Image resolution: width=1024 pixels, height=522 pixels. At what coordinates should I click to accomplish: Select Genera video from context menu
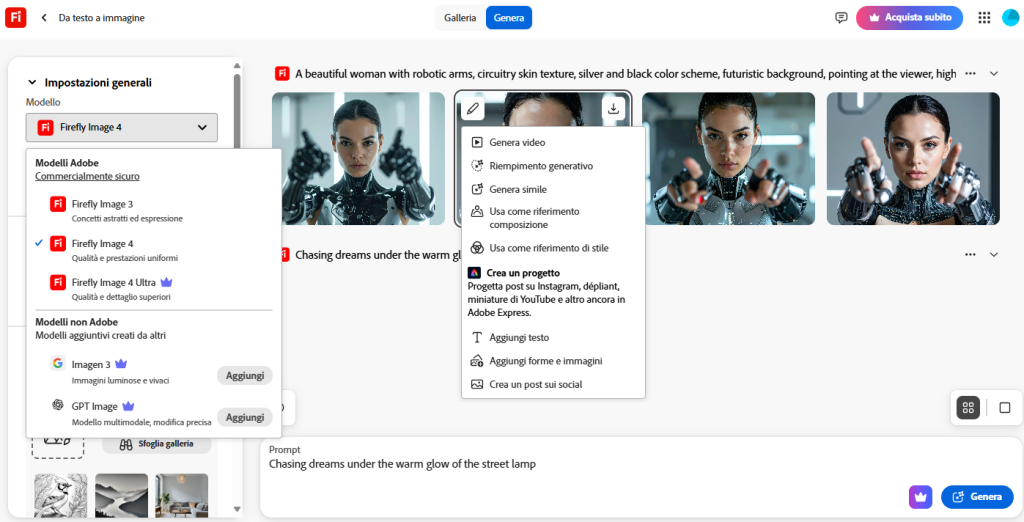(516, 142)
